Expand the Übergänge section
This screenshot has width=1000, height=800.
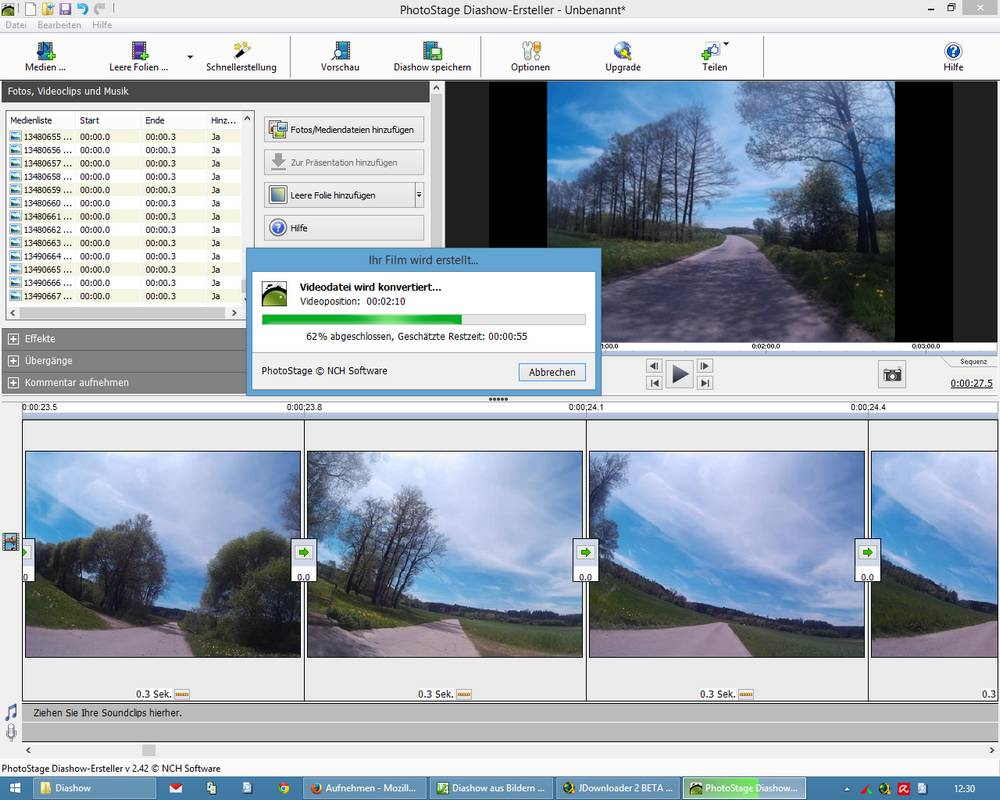pyautogui.click(x=14, y=361)
